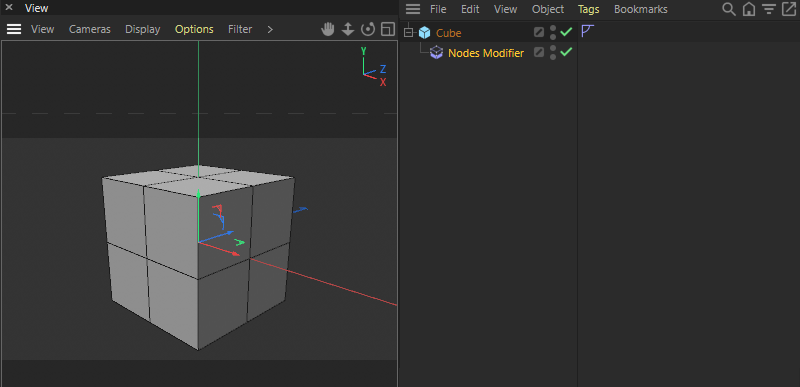
Task: Click the search magnifier icon
Action: [x=729, y=9]
